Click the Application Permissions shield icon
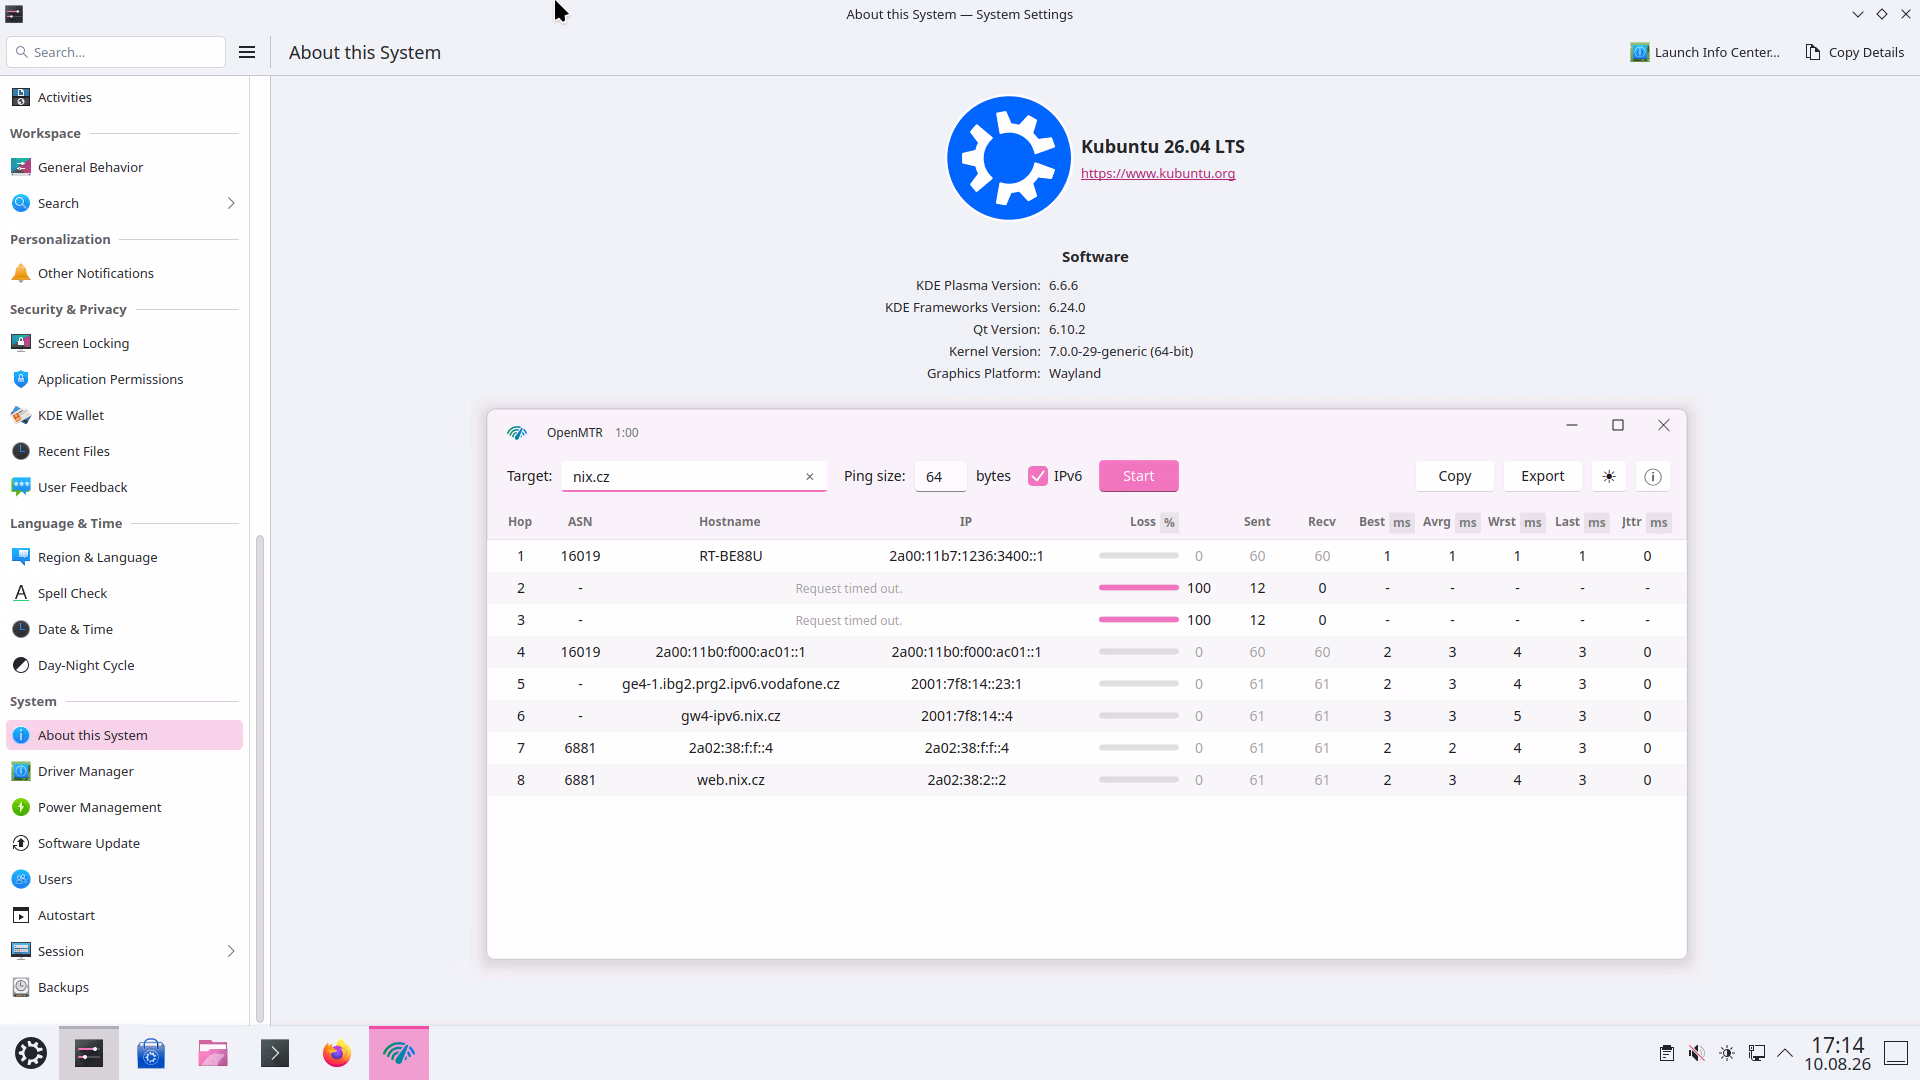The width and height of the screenshot is (1920, 1080). pyautogui.click(x=21, y=379)
